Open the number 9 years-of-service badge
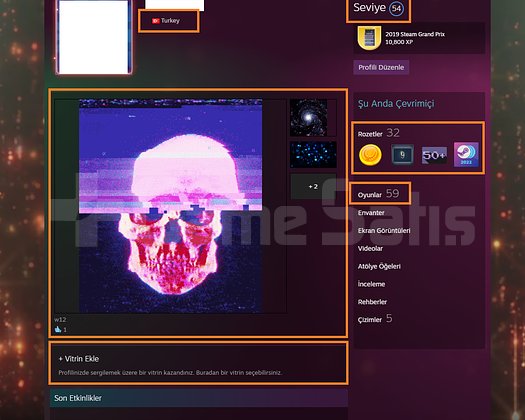 [x=402, y=155]
